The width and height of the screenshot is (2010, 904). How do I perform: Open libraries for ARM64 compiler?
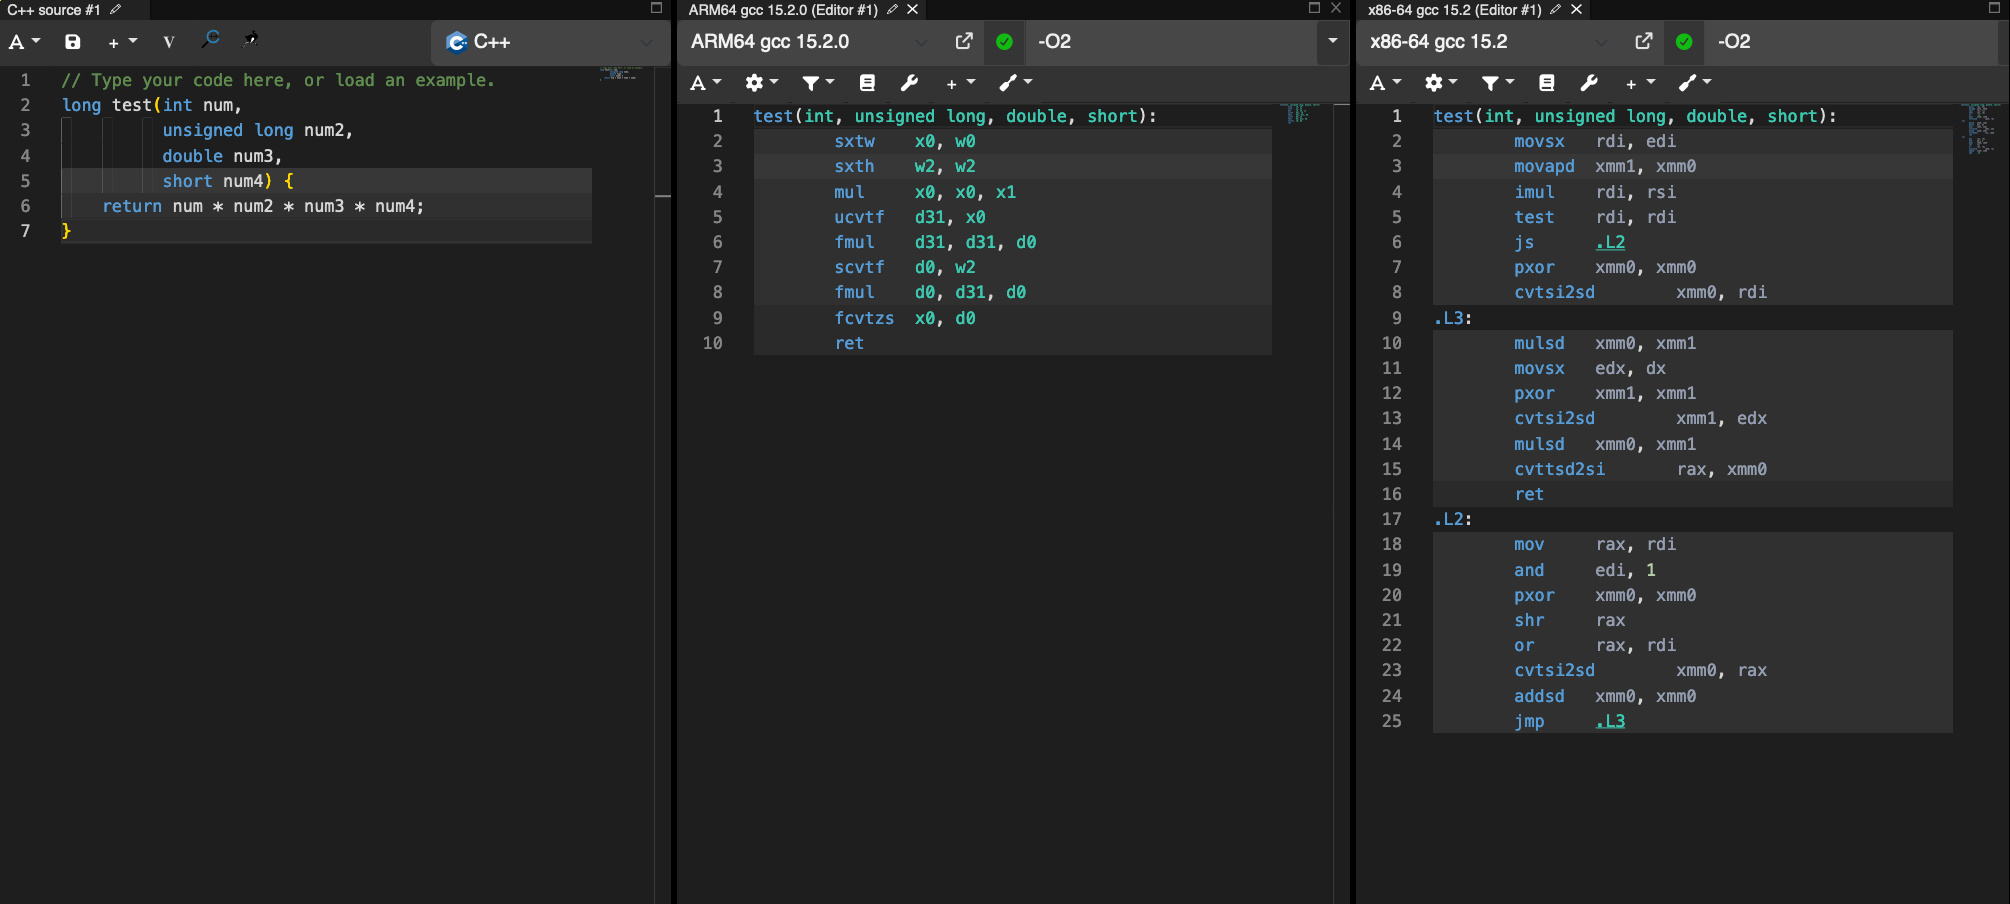click(867, 83)
